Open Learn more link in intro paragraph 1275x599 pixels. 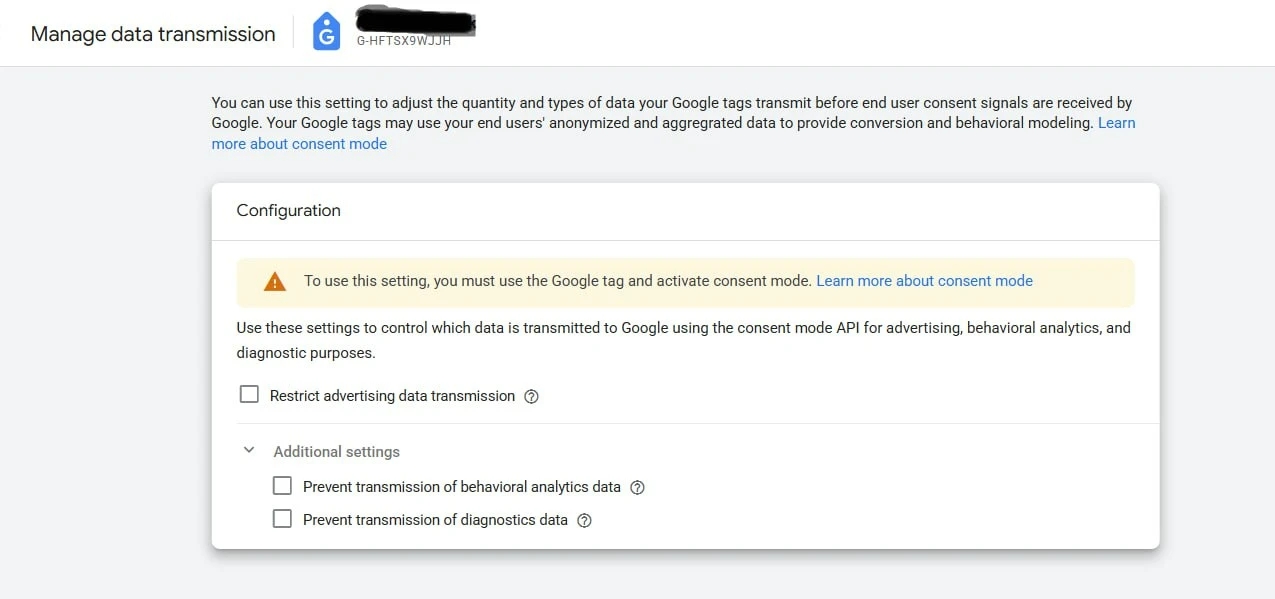[x=673, y=133]
